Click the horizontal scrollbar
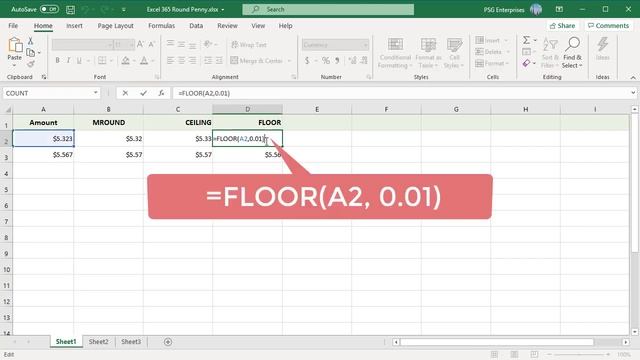 (496, 342)
